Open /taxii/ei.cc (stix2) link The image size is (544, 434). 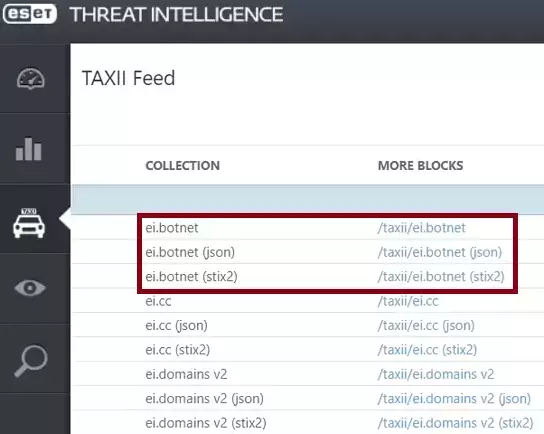(x=427, y=350)
